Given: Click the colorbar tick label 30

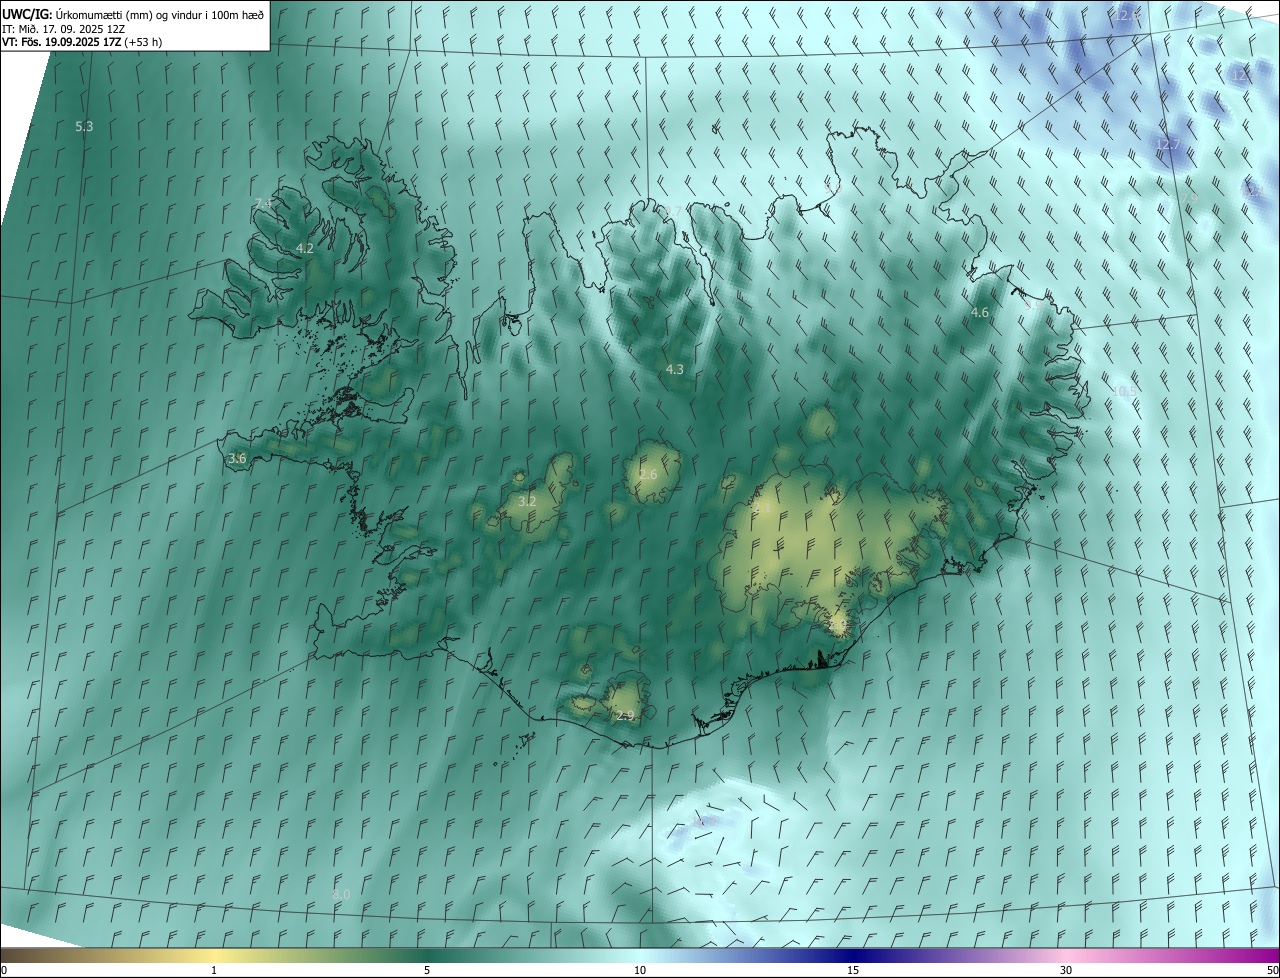Looking at the screenshot, I should tap(1066, 970).
